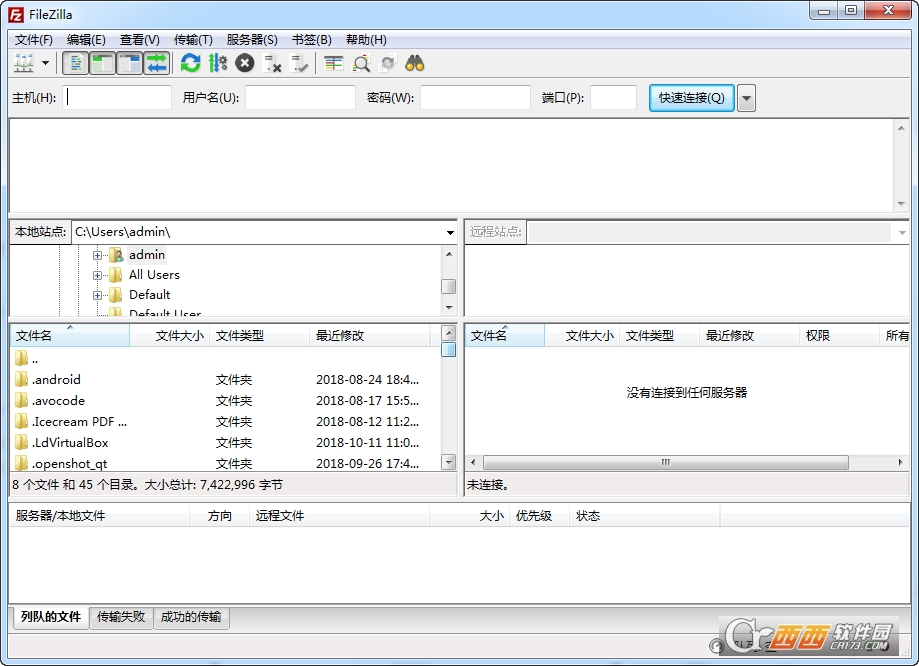Open the 传输(T) menu
Screen dimensions: 919x666
click(x=192, y=40)
